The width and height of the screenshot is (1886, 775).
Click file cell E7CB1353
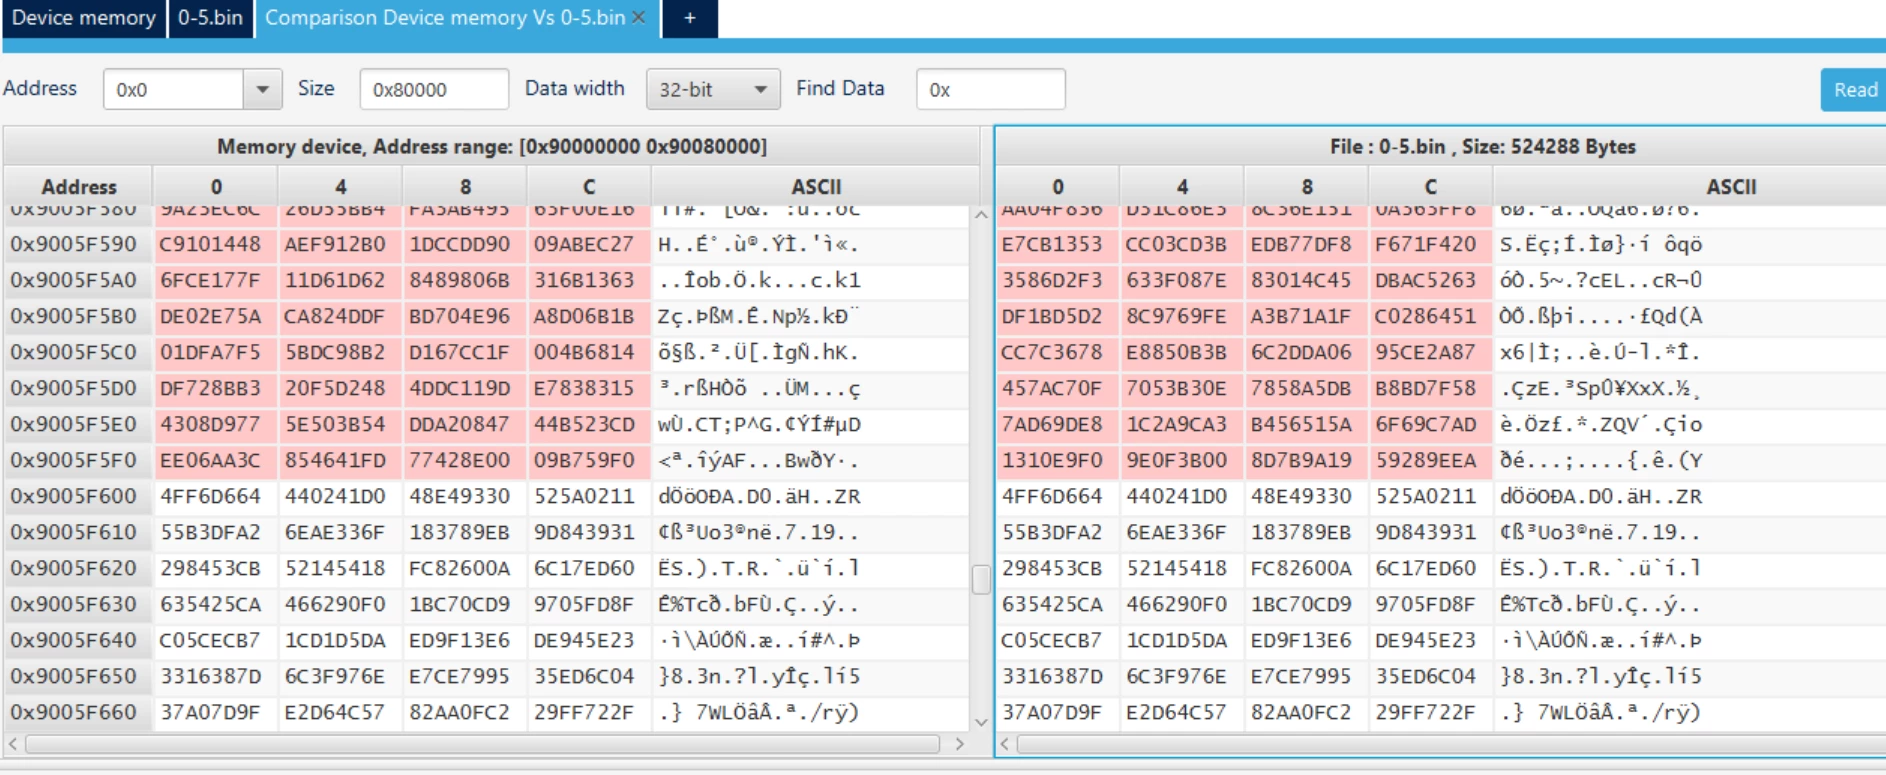click(1057, 244)
